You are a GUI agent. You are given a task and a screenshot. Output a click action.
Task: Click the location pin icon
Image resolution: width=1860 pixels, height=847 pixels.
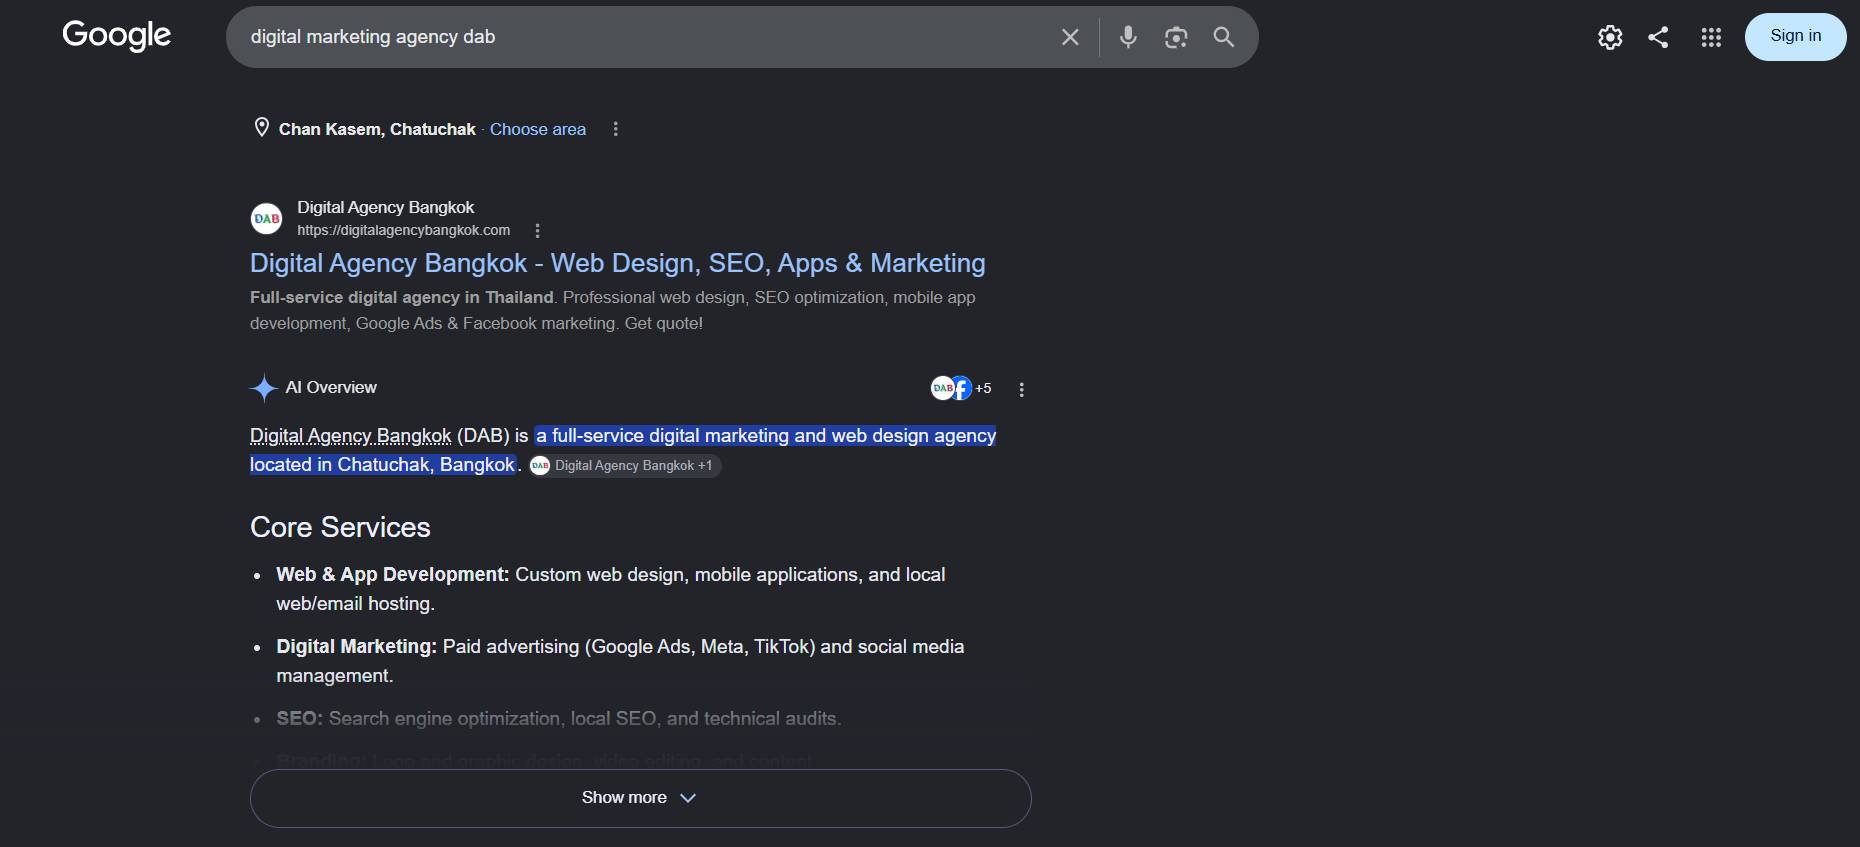(x=262, y=128)
